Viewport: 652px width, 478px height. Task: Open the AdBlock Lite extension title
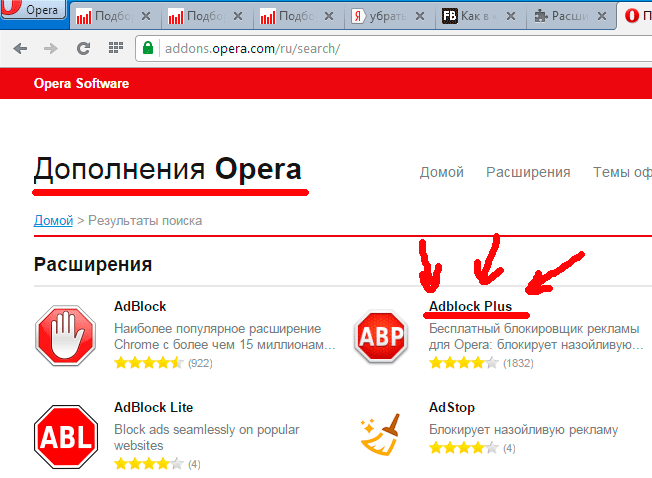[x=153, y=407]
